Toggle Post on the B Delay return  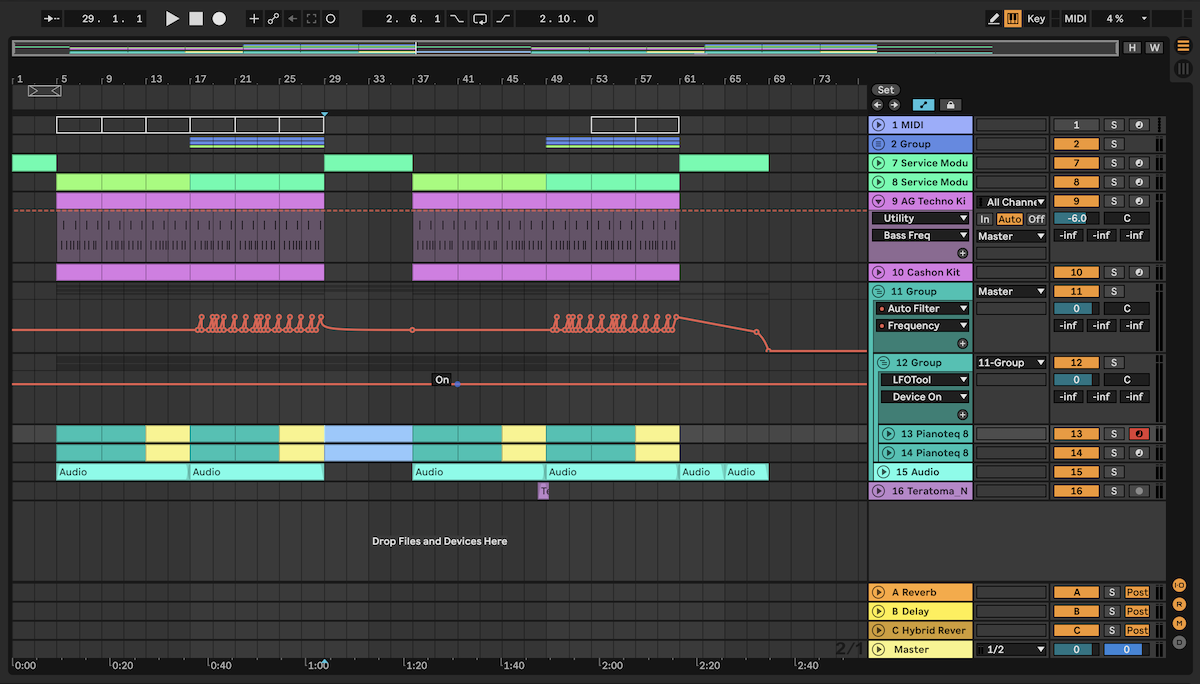pyautogui.click(x=1137, y=611)
